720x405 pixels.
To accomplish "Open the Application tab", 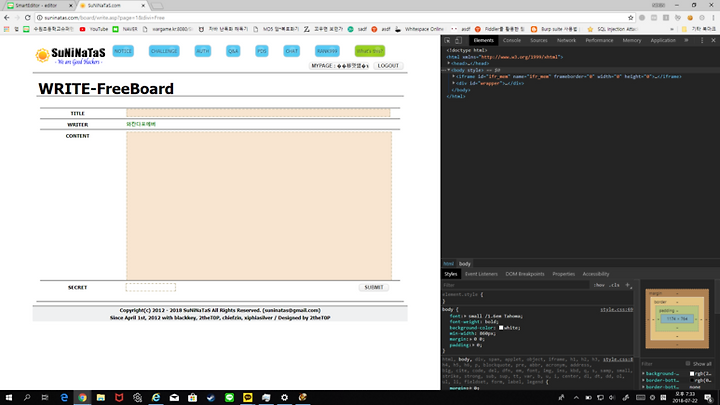I will click(x=663, y=40).
